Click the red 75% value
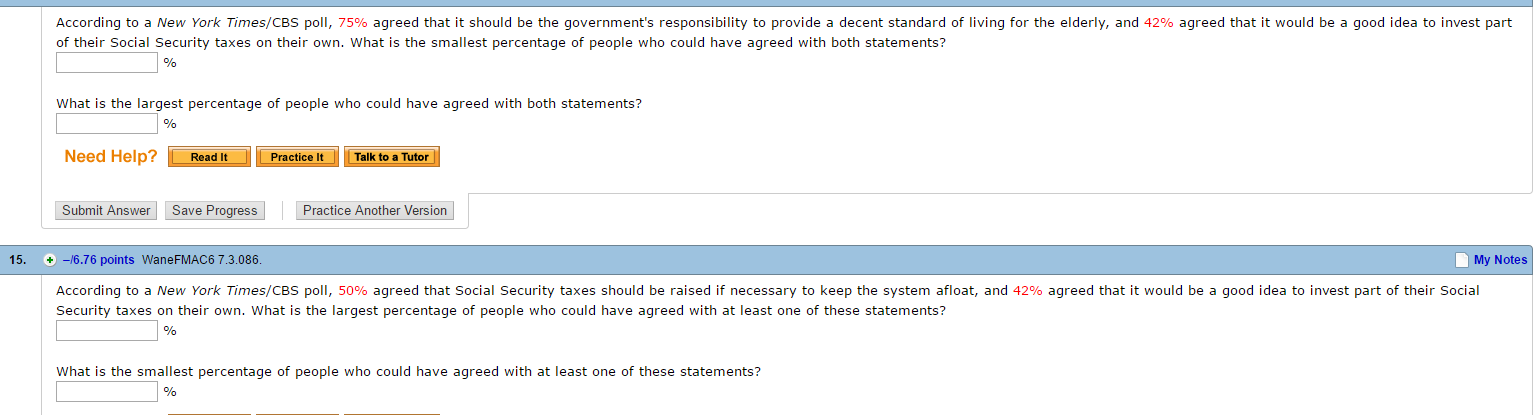Screen dimensions: 1538x415 point(353,22)
